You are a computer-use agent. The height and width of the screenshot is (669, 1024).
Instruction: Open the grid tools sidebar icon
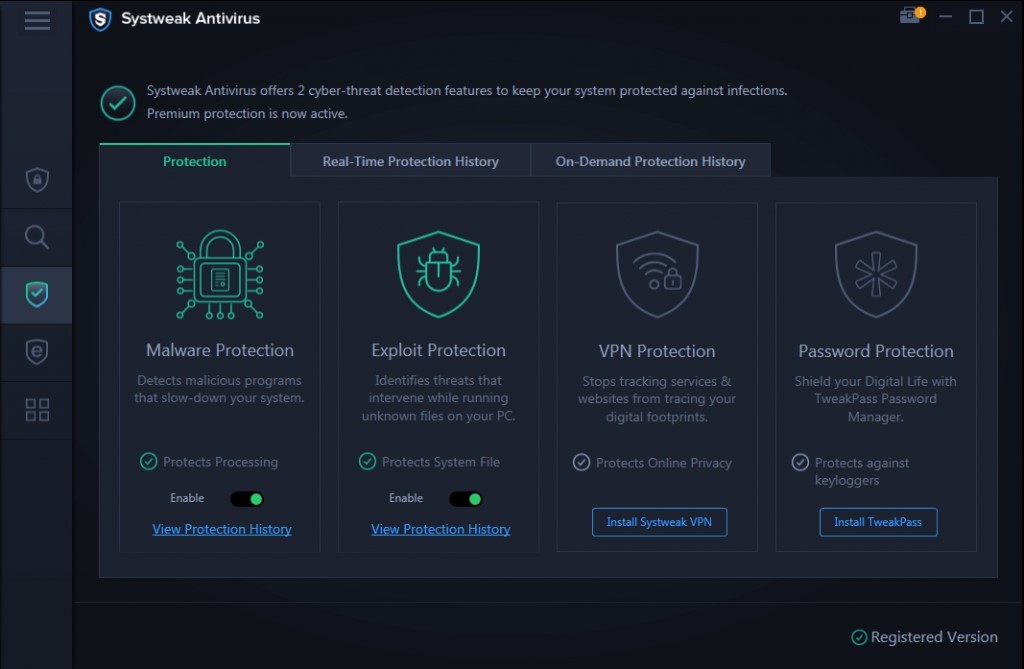click(x=37, y=410)
